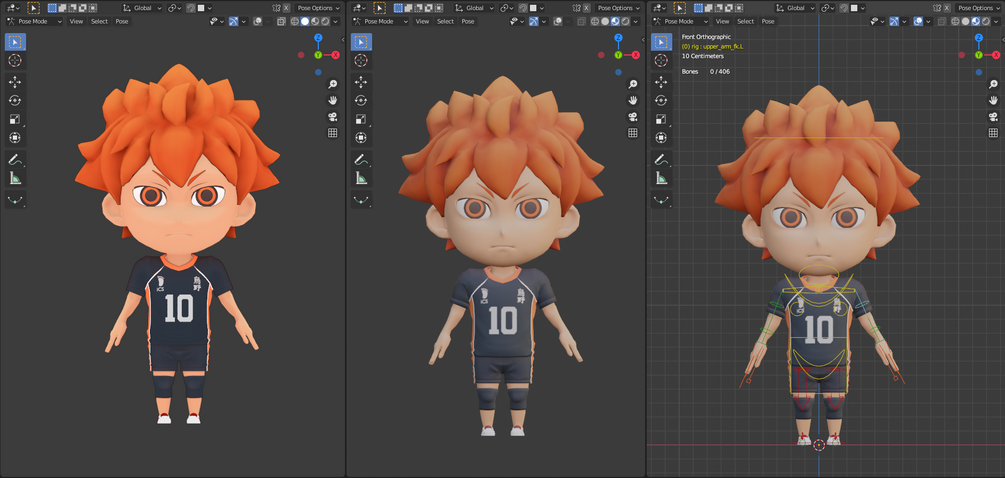The height and width of the screenshot is (478, 1005).
Task: Select the Annotate tool in left viewport
Action: click(x=15, y=160)
